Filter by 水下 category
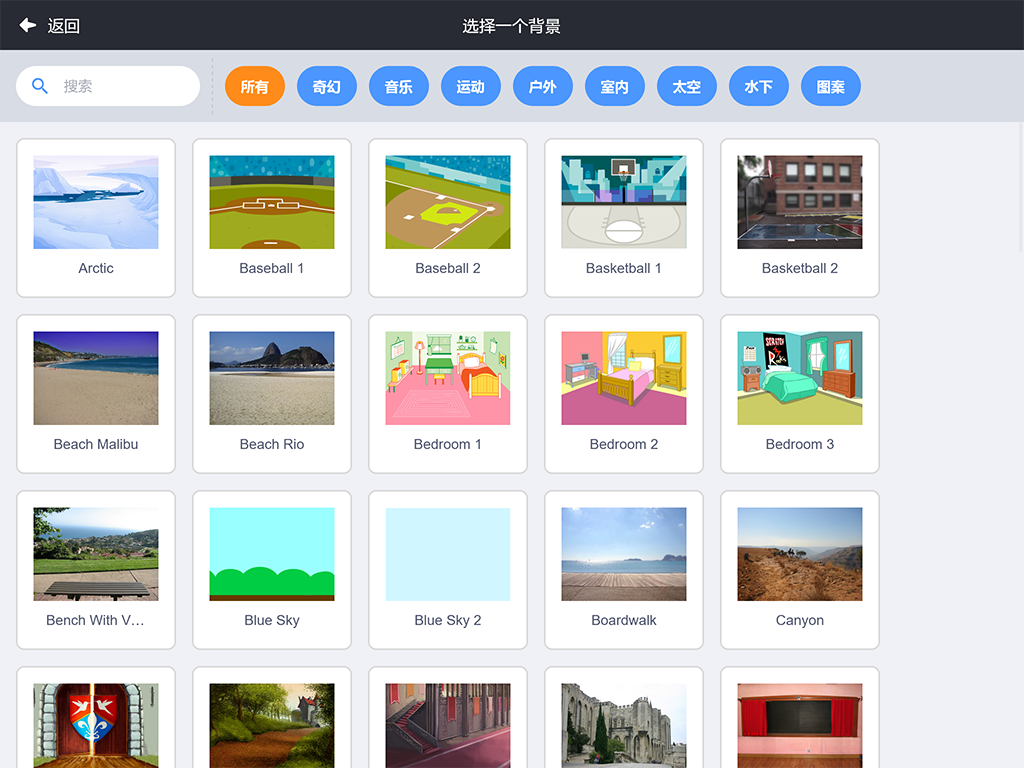 click(759, 87)
